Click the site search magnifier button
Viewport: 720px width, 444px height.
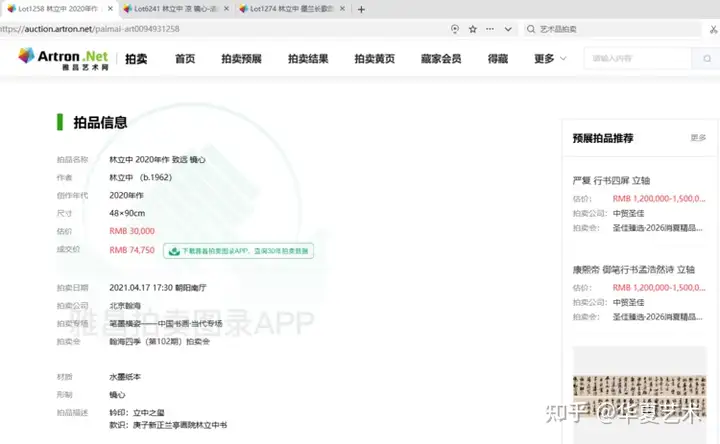tap(707, 58)
